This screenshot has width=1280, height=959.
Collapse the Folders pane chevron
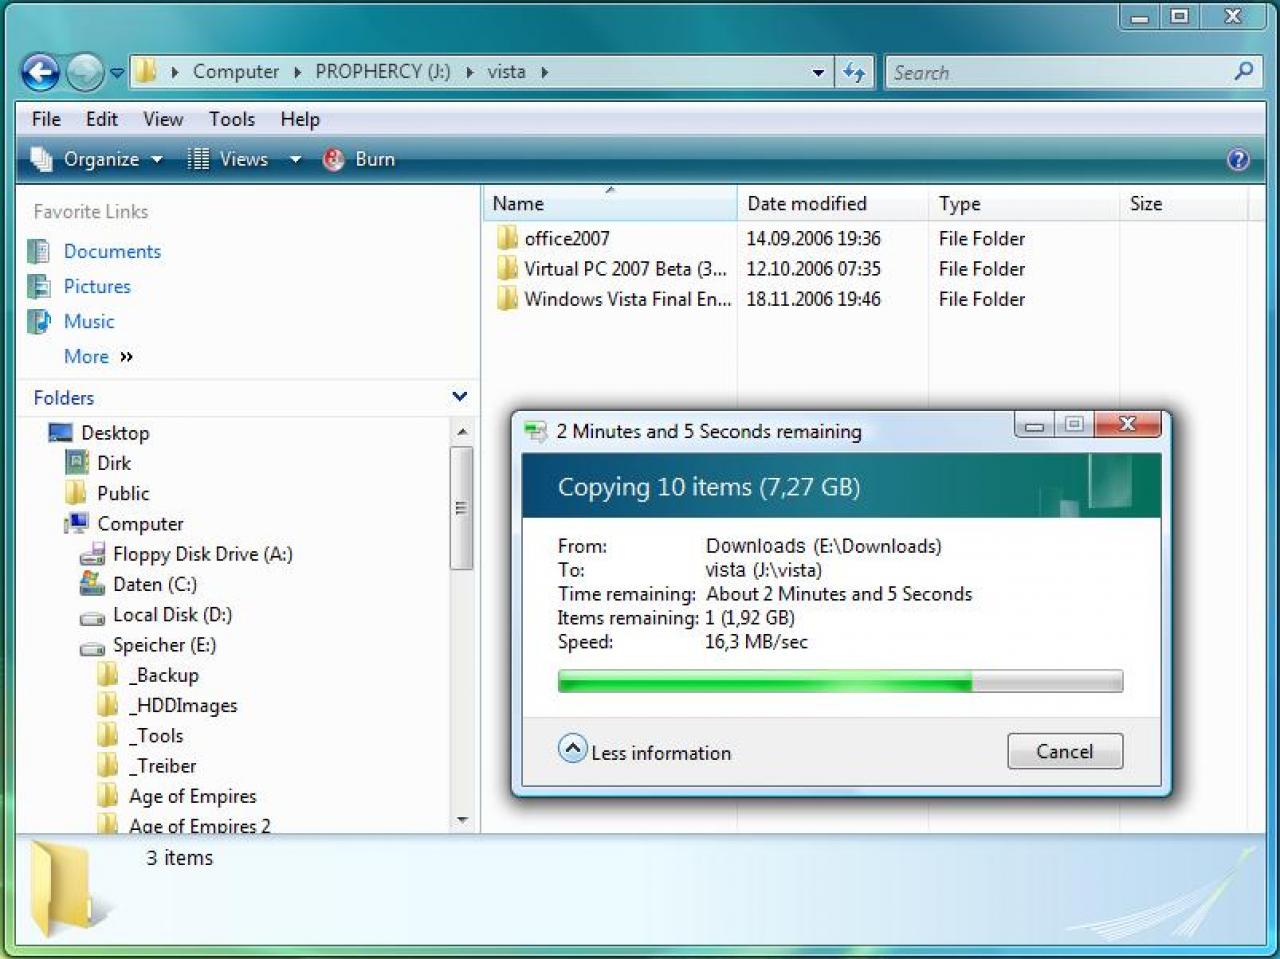pos(459,397)
